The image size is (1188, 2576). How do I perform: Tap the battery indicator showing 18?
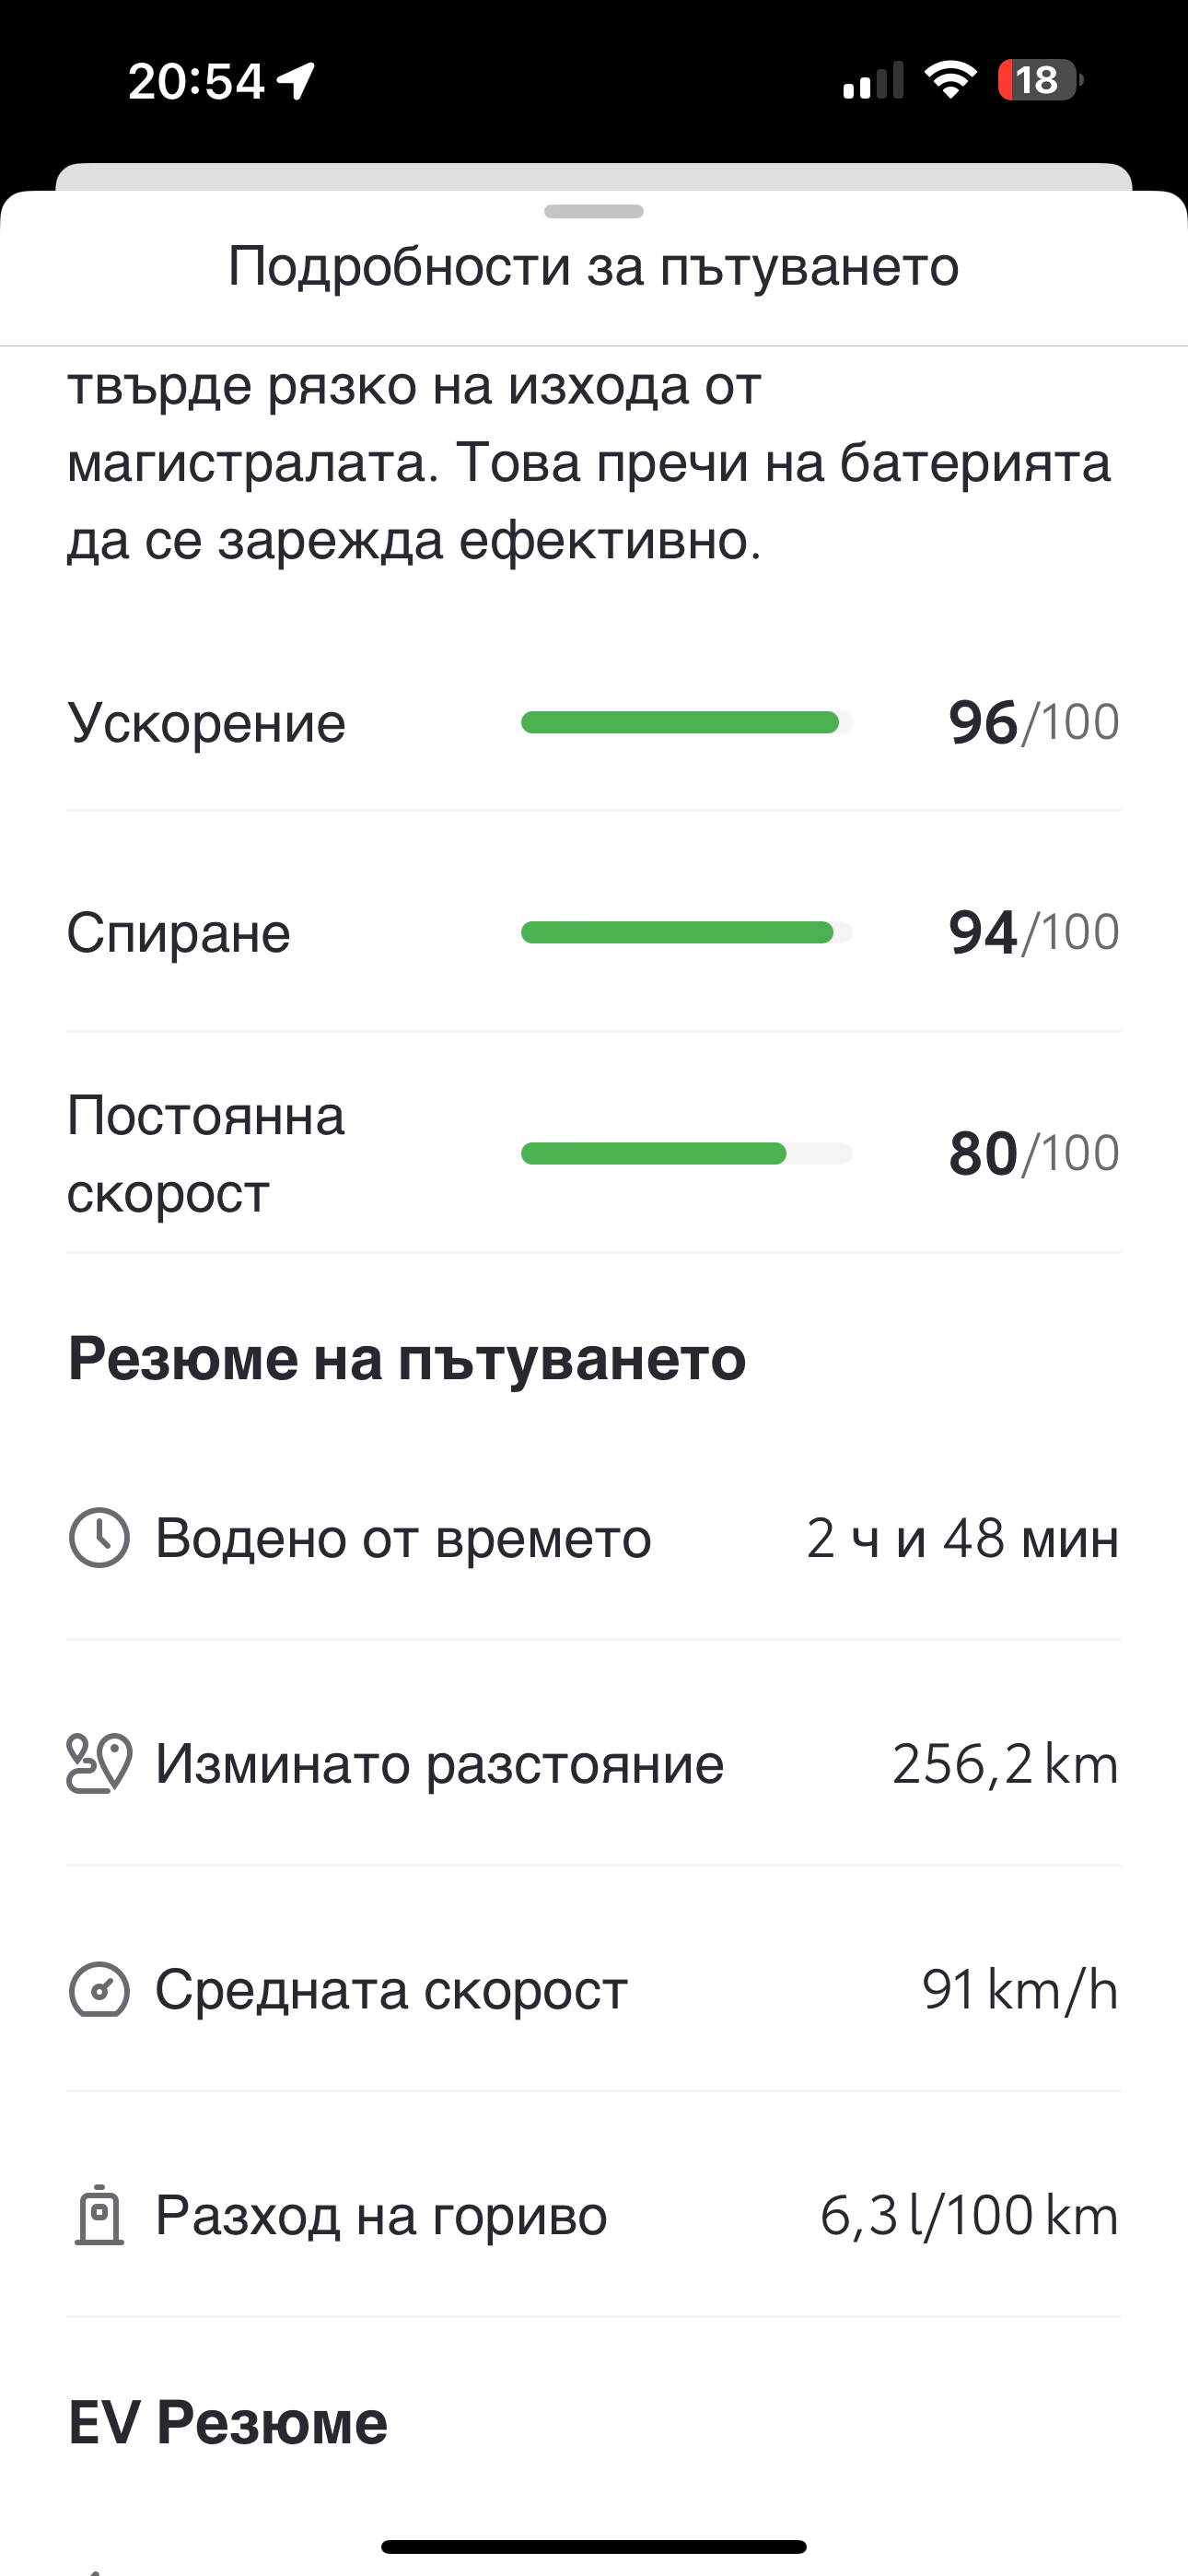pos(1038,80)
